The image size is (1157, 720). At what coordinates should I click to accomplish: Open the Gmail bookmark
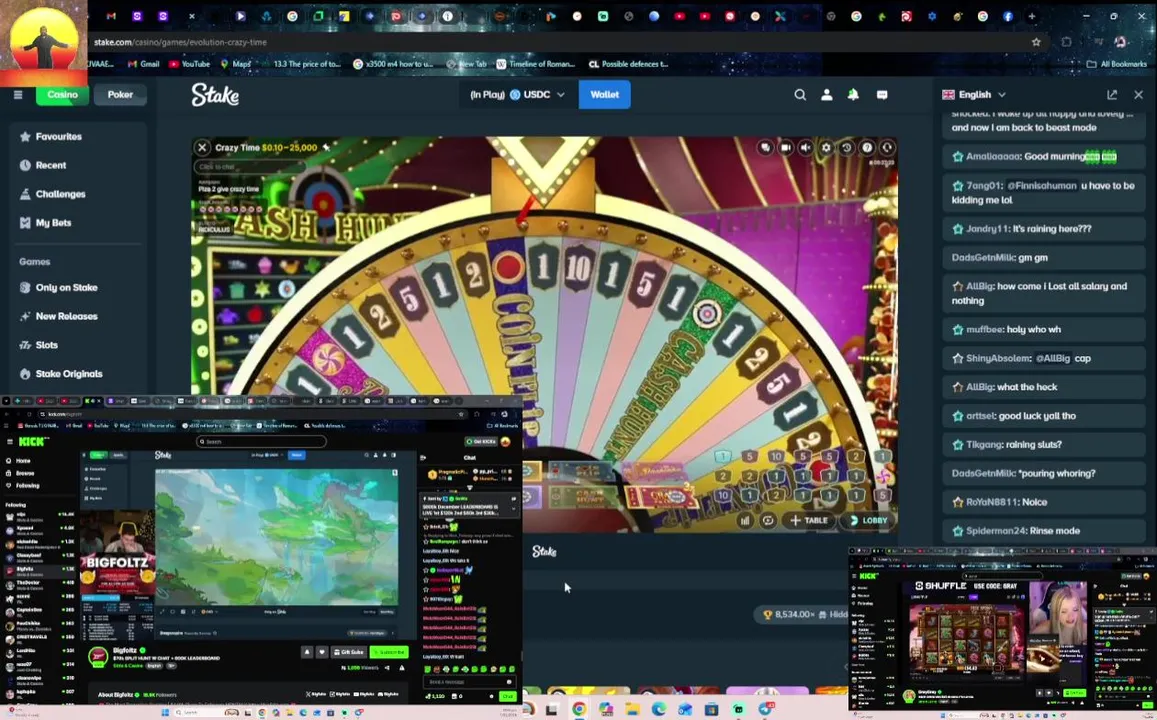(144, 64)
